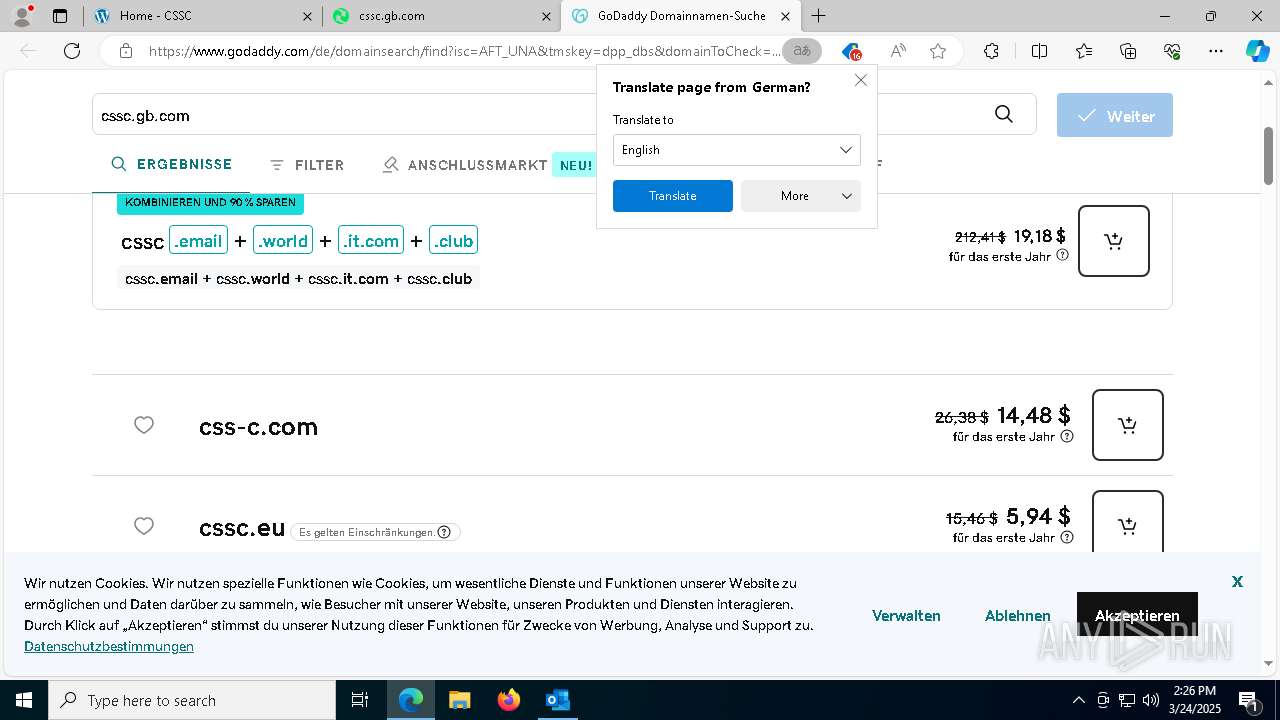
Task: Open the Extensions icon
Action: [x=991, y=51]
